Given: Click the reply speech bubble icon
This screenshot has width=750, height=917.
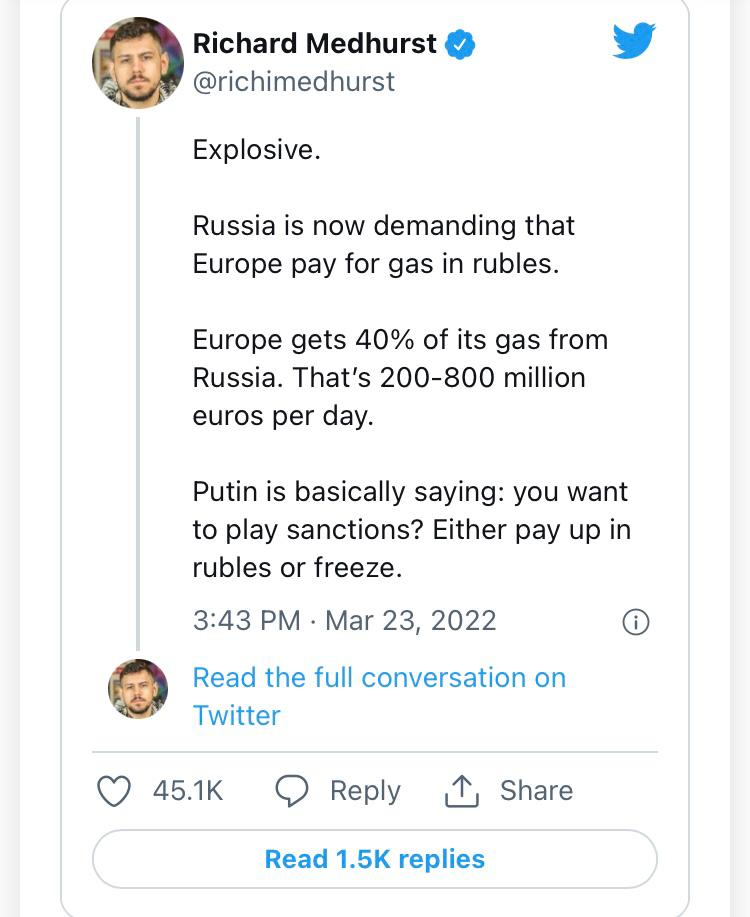Looking at the screenshot, I should (x=292, y=791).
